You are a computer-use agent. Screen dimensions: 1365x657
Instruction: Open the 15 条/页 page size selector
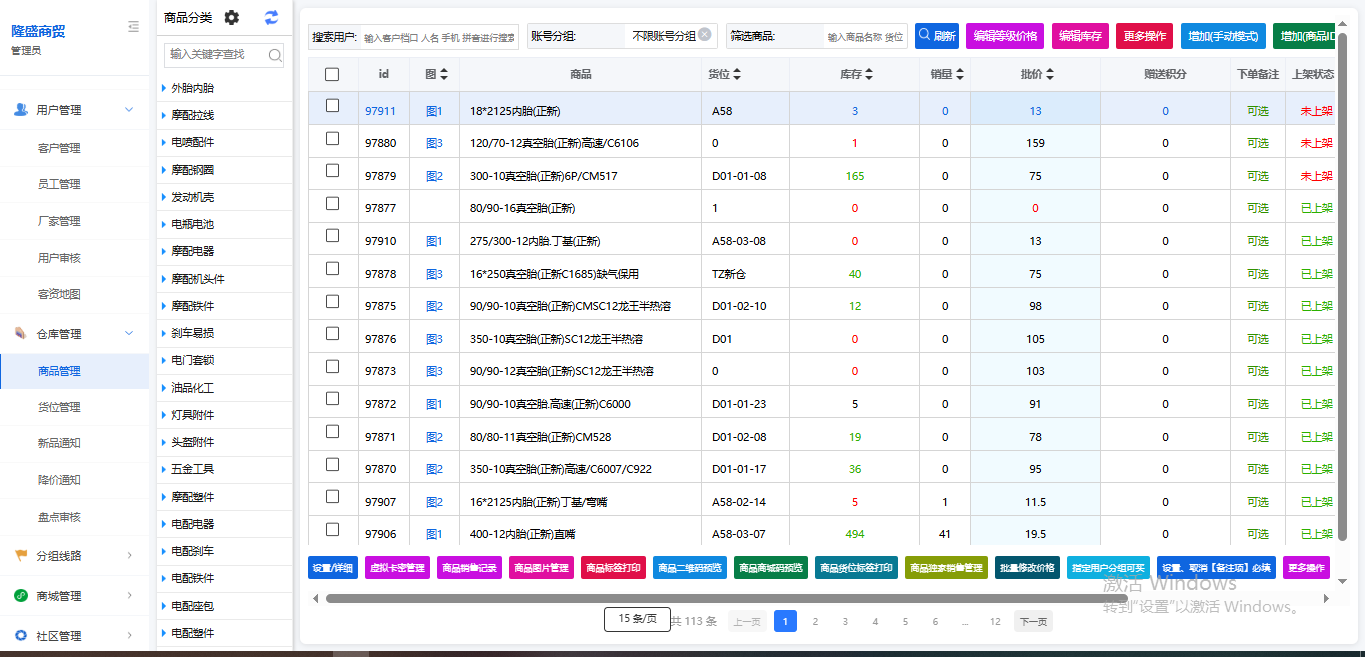tap(637, 620)
